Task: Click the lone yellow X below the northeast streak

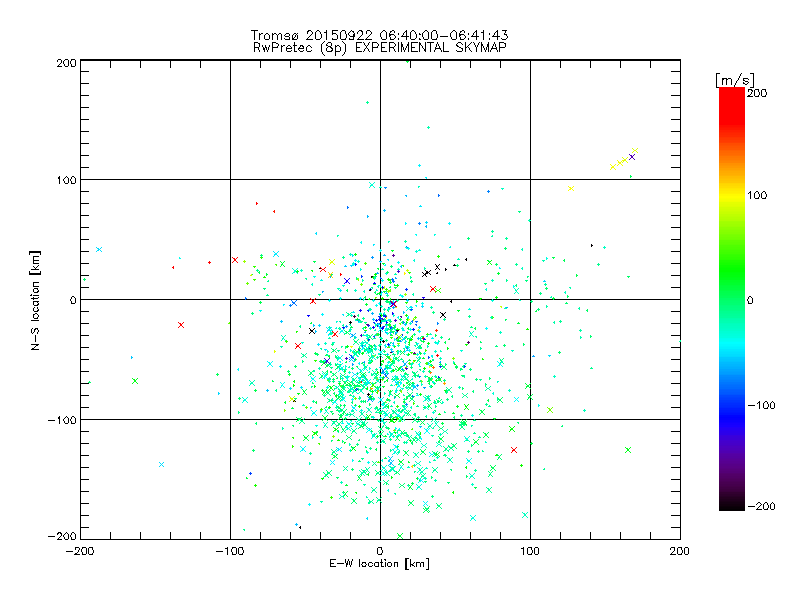Action: click(x=571, y=189)
